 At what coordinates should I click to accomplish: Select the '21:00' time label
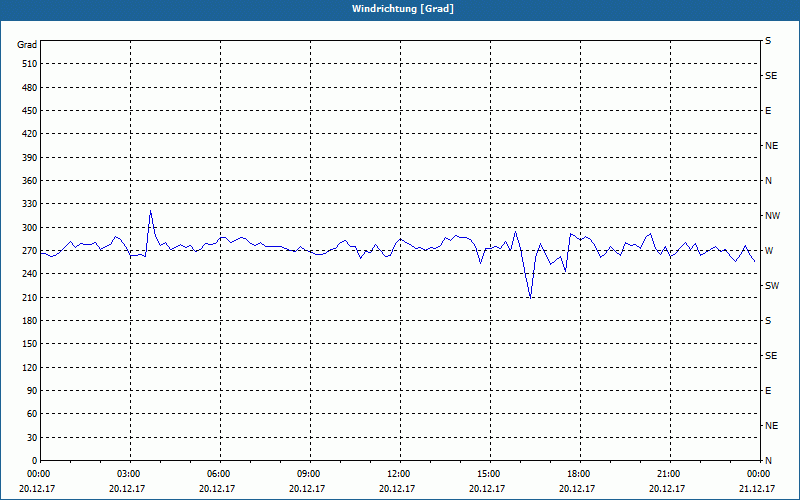click(x=669, y=474)
